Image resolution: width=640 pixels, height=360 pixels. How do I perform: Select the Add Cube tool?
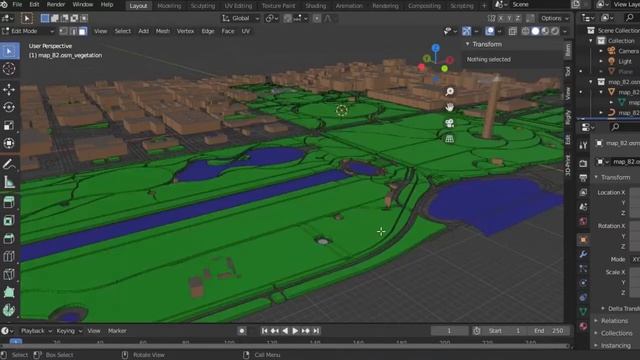9,202
